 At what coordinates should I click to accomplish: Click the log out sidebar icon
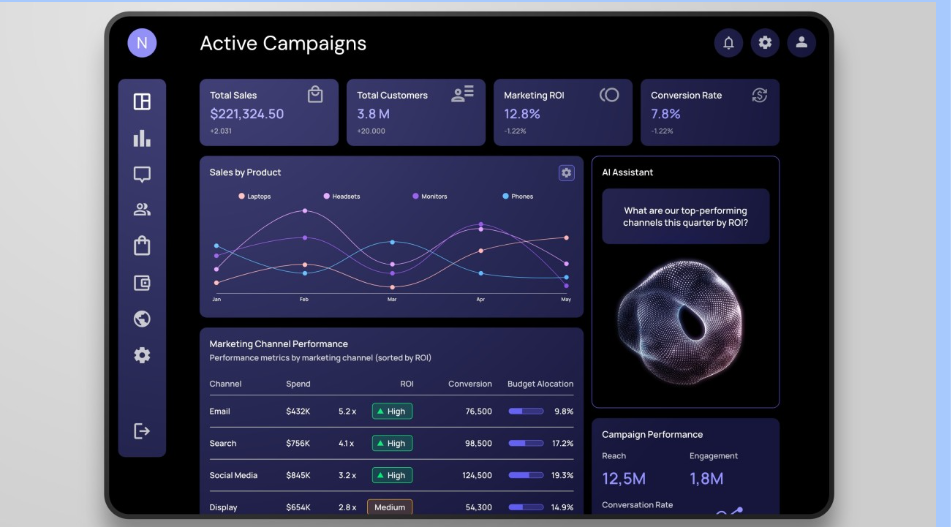coord(142,431)
